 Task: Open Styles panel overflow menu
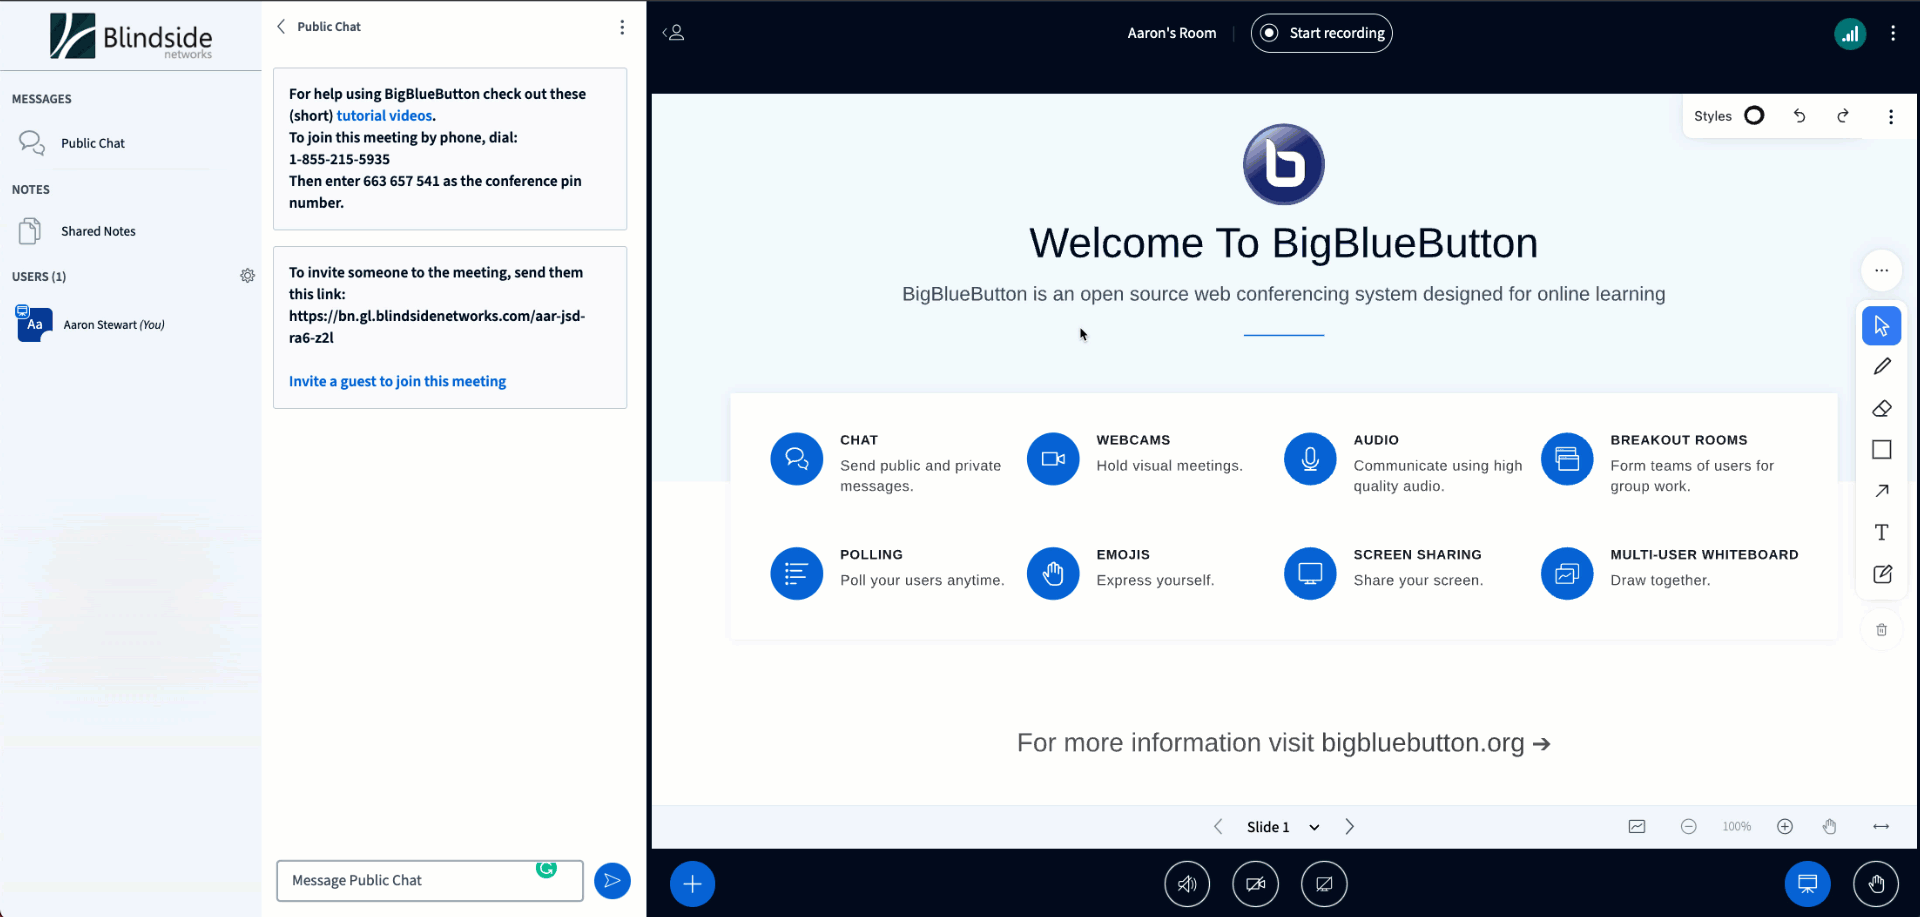coord(1890,116)
